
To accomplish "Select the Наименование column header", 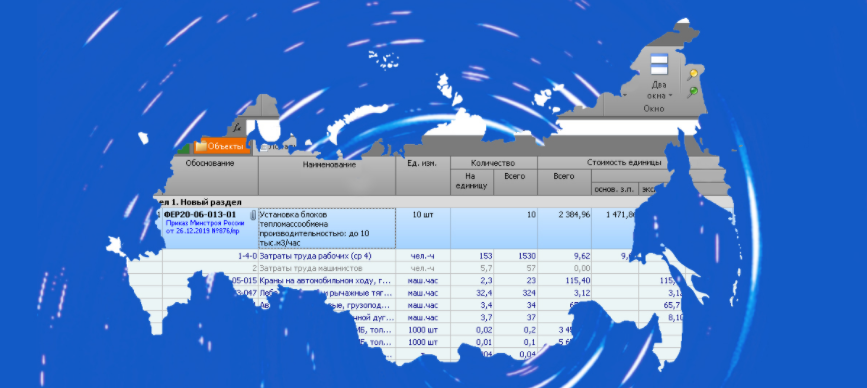I will pyautogui.click(x=329, y=164).
